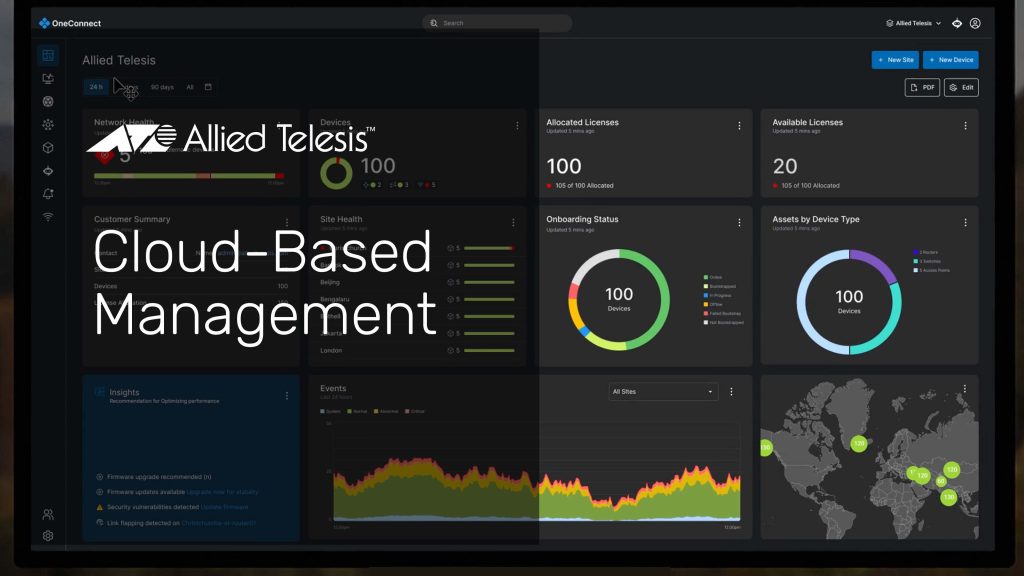Open Onboarding Status card options menu
The image size is (1024, 576).
[739, 223]
